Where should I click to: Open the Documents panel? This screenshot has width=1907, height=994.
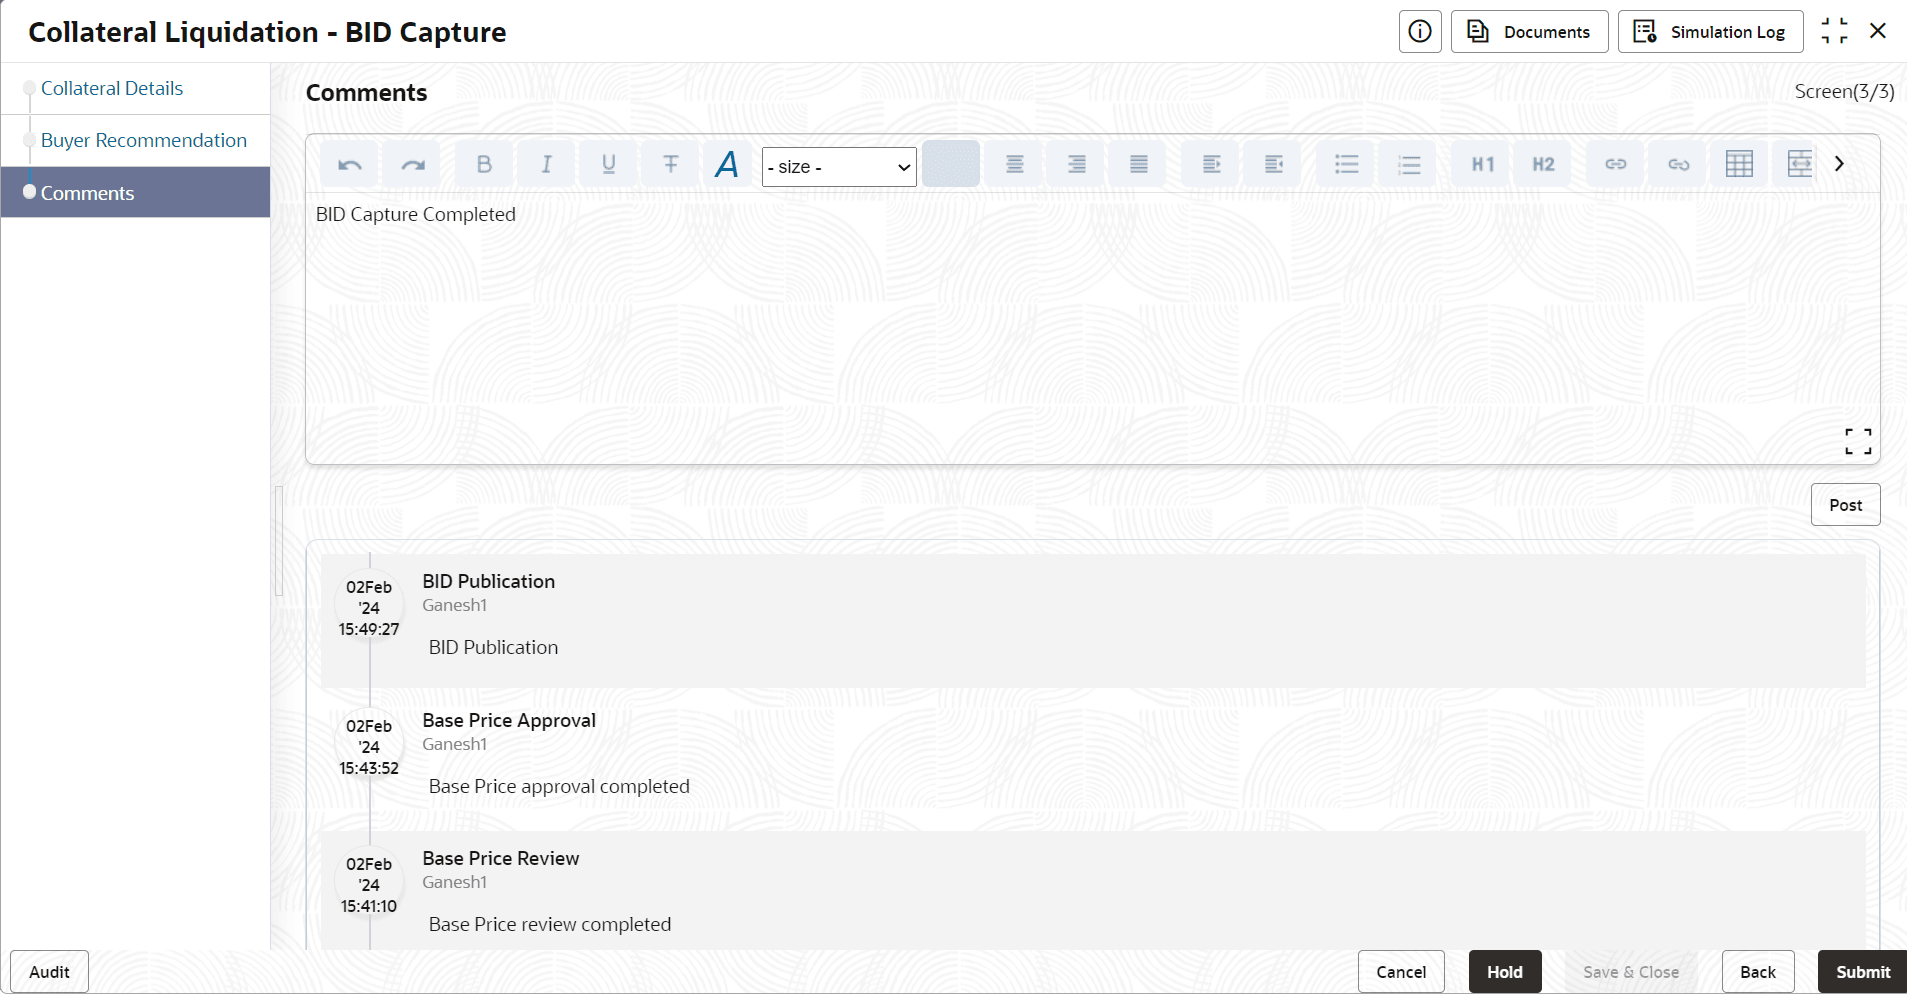[1529, 32]
